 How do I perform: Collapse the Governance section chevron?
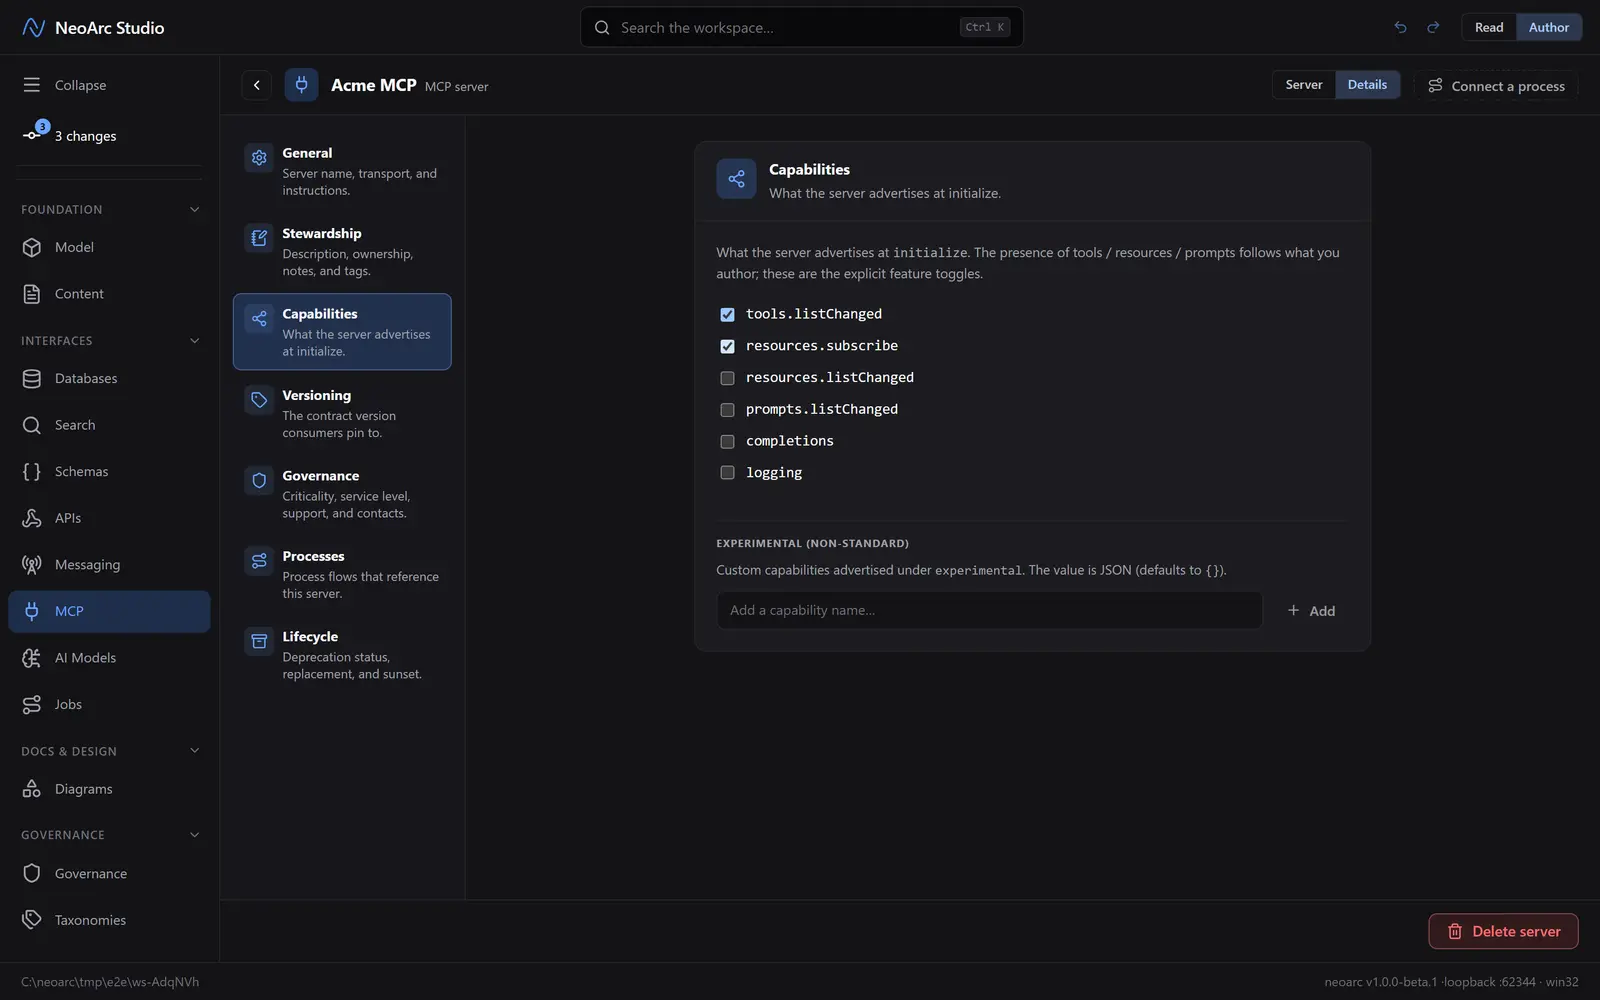point(195,835)
